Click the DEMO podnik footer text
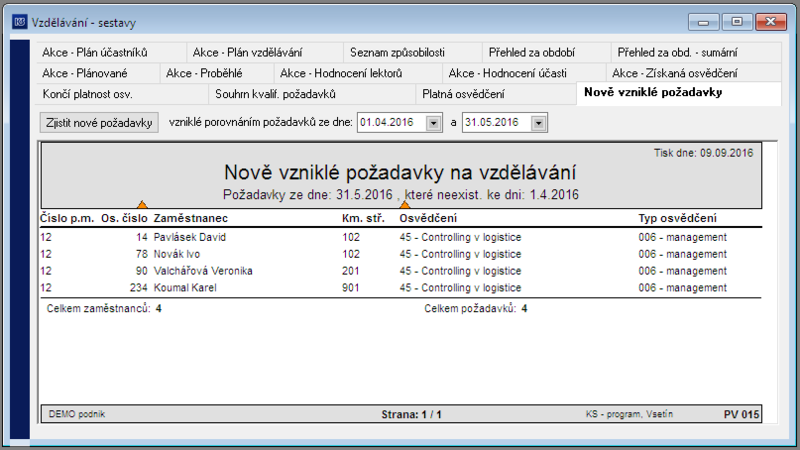 point(77,414)
